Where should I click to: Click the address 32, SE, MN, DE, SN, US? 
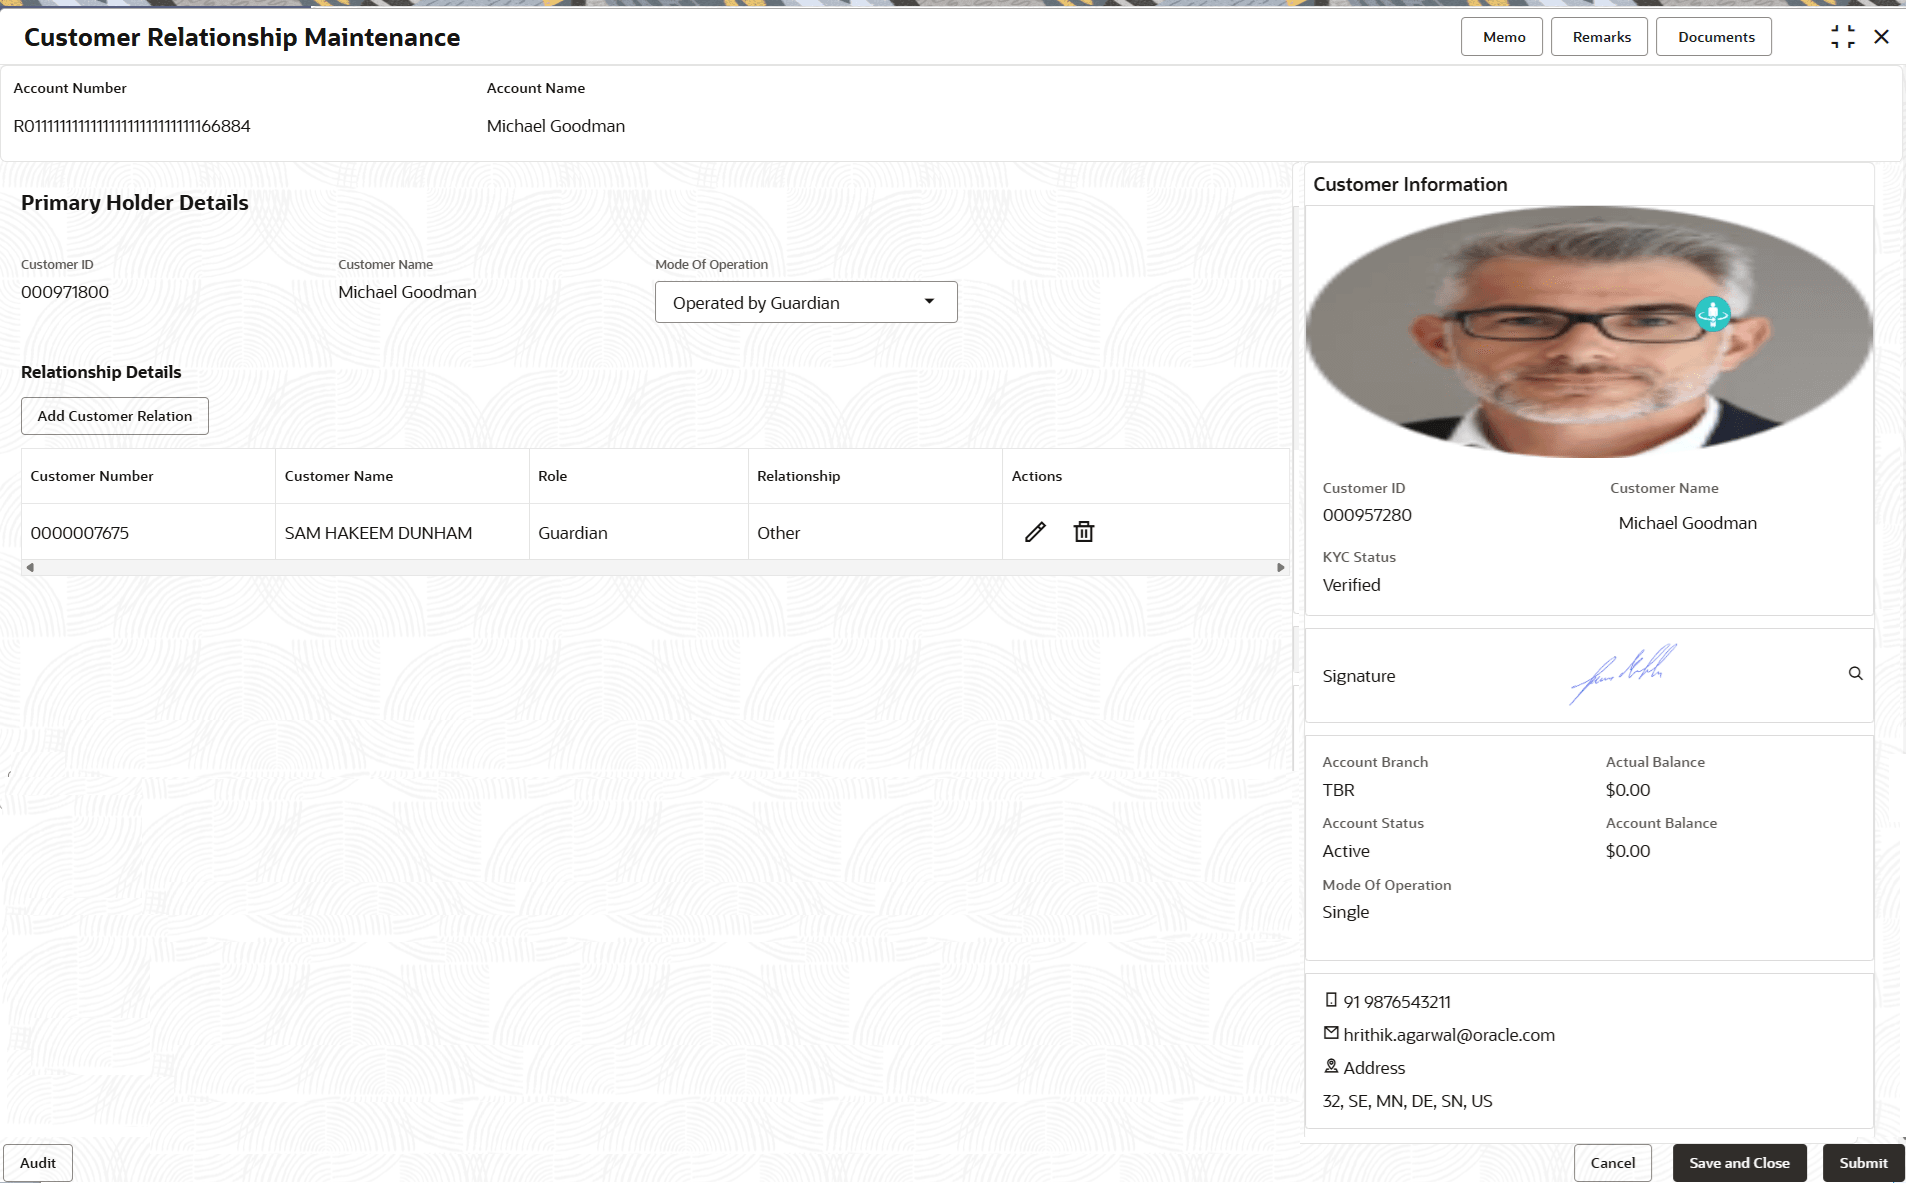coord(1407,1101)
